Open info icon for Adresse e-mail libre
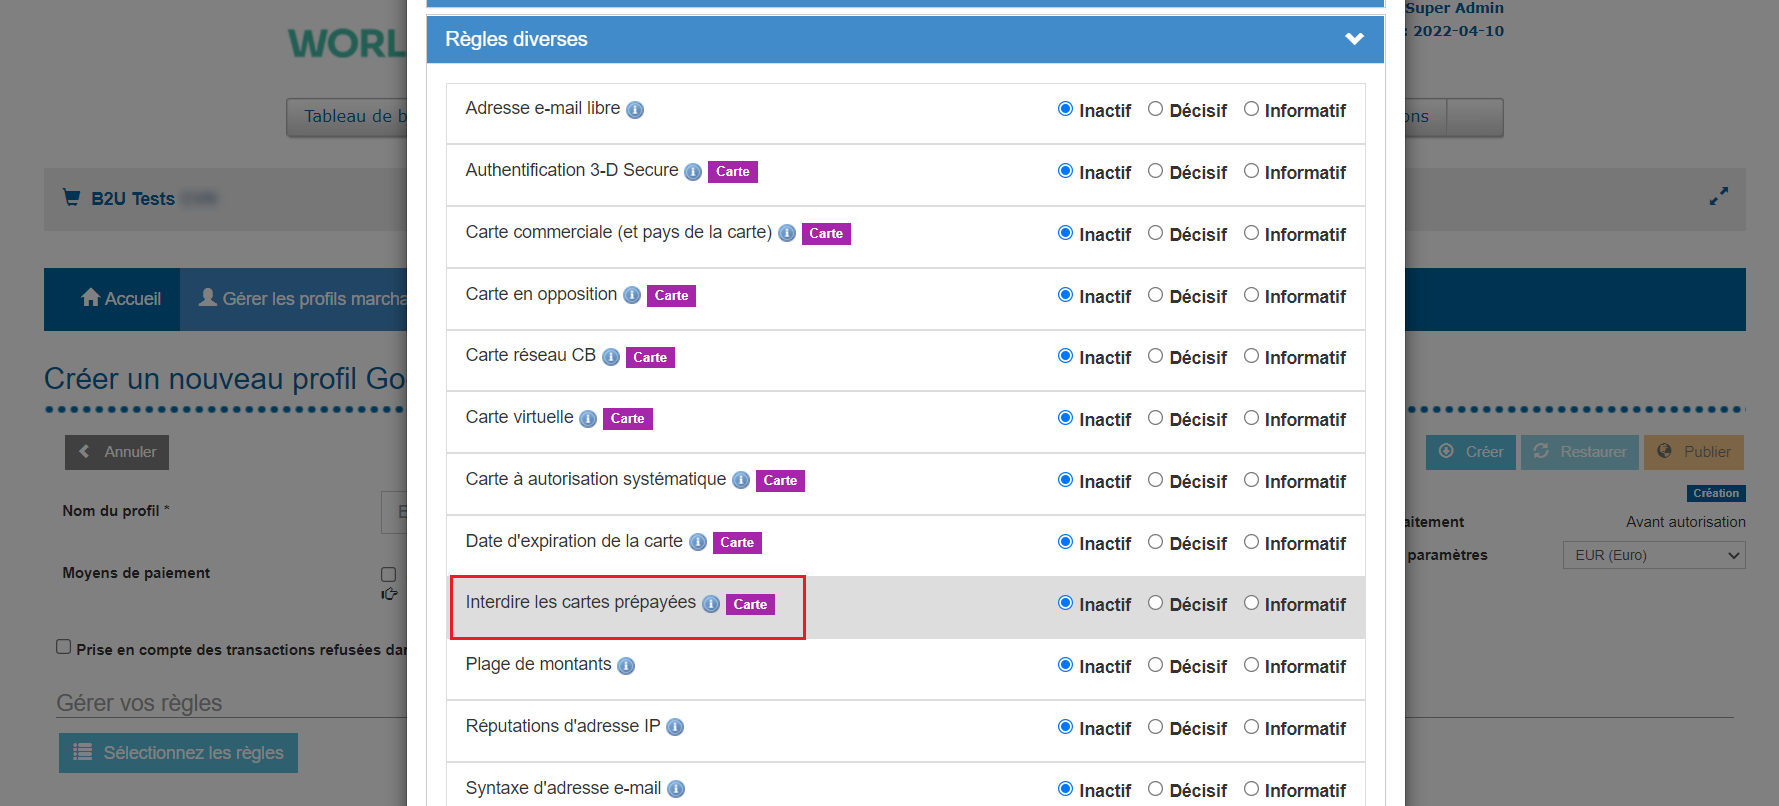The width and height of the screenshot is (1779, 806). [x=635, y=110]
